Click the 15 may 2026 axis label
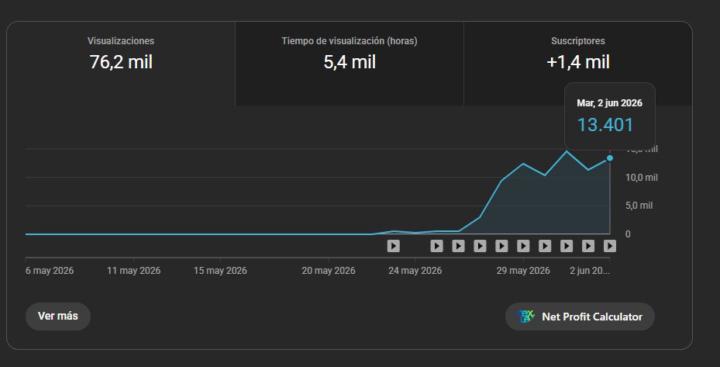The width and height of the screenshot is (720, 367). tap(220, 271)
